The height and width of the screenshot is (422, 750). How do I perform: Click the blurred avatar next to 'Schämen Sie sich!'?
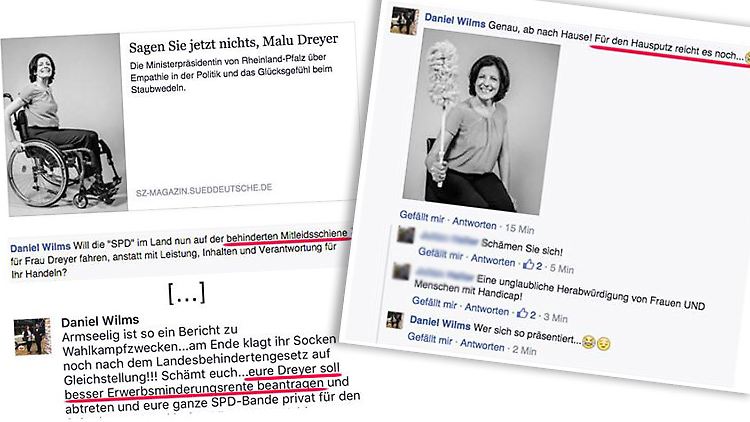tap(406, 234)
